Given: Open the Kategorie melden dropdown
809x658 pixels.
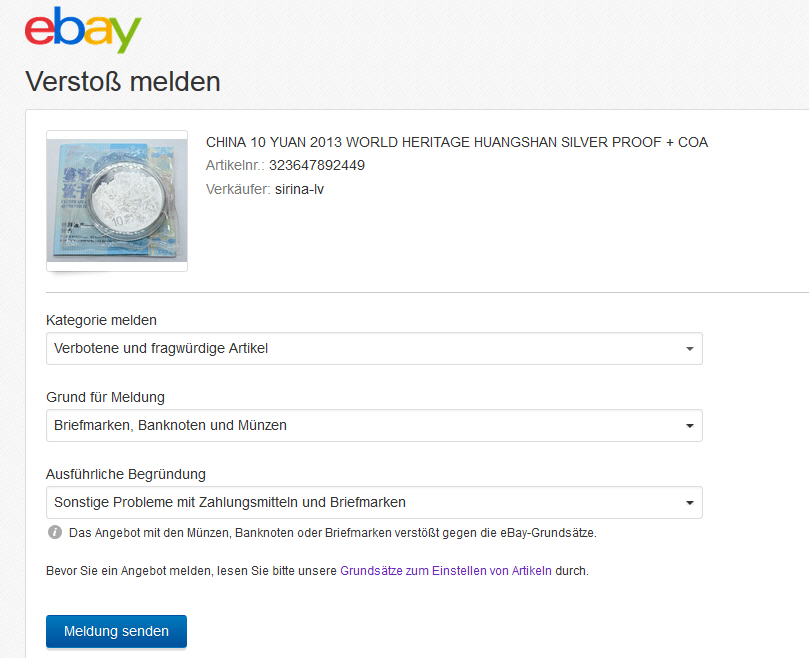Looking at the screenshot, I should click(x=374, y=349).
